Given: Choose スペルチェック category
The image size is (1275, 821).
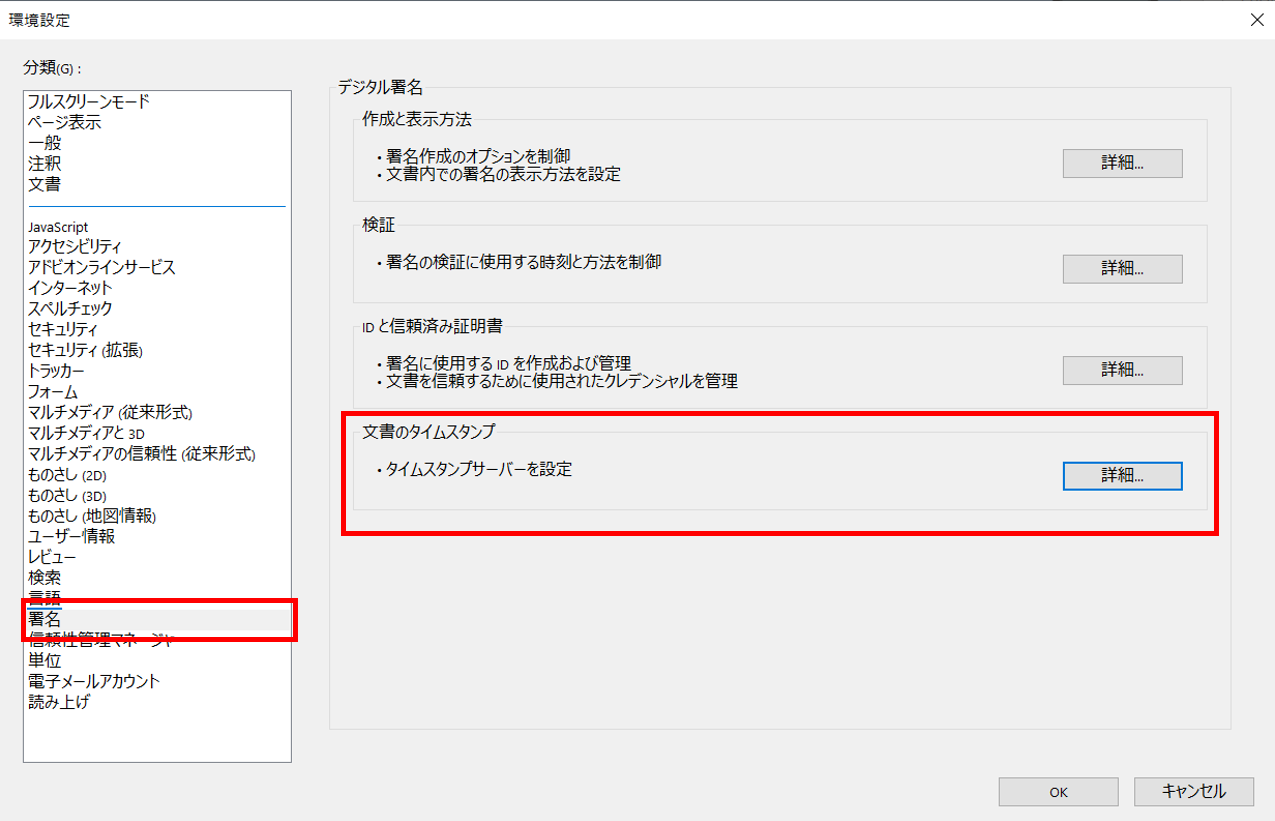Looking at the screenshot, I should click(70, 309).
